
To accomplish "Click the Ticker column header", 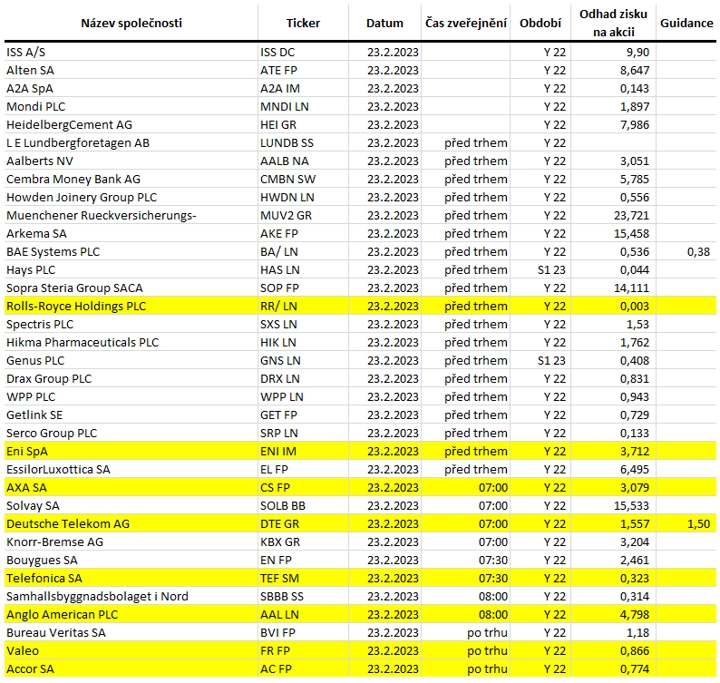I will point(303,23).
